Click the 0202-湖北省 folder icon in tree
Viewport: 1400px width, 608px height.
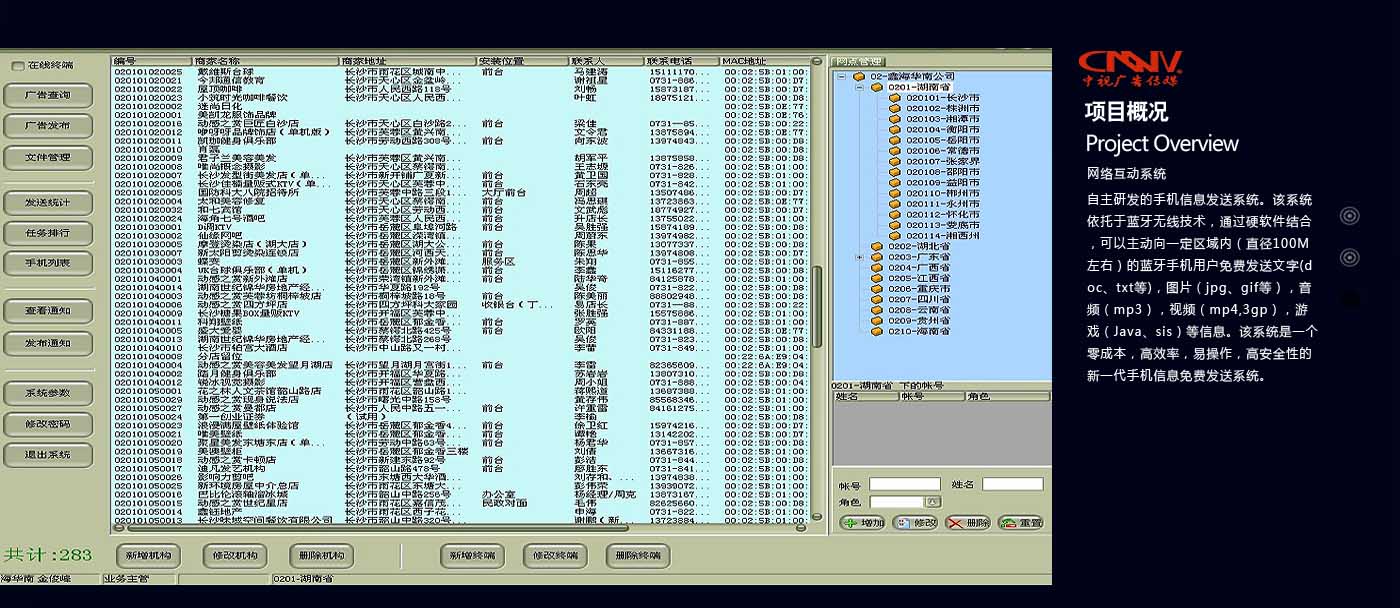[x=877, y=246]
